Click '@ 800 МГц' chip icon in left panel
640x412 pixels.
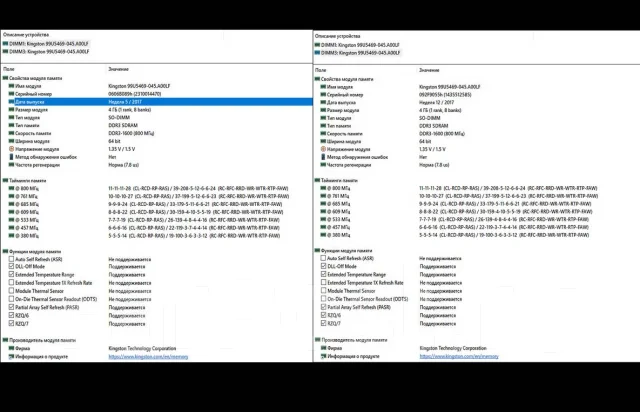[x=11, y=189]
